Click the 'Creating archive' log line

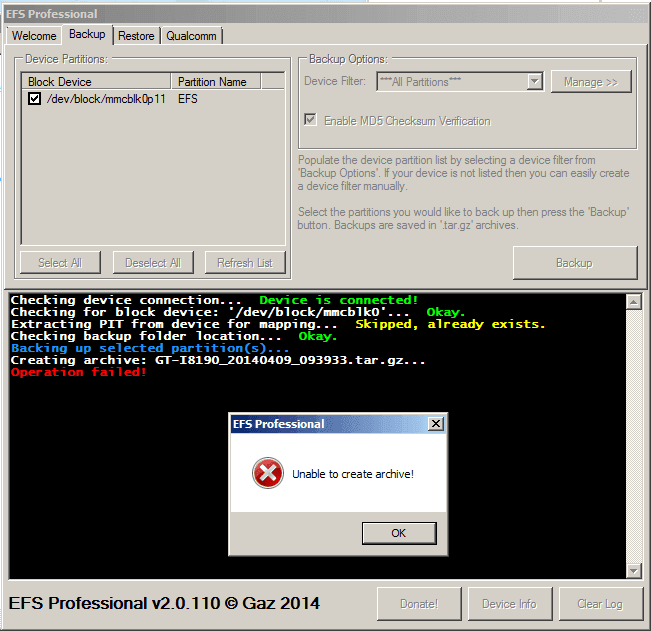click(x=218, y=360)
